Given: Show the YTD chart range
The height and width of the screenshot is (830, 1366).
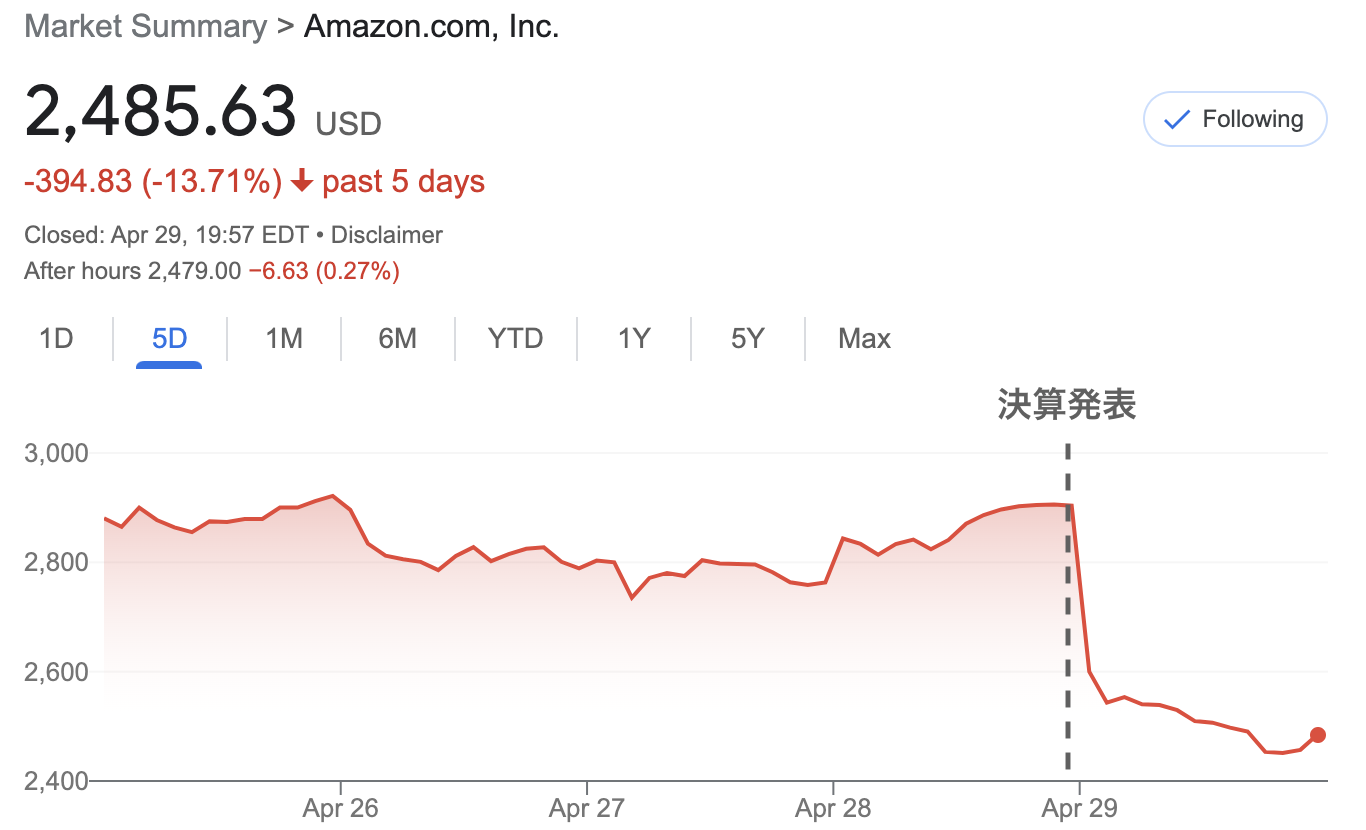Looking at the screenshot, I should click(515, 339).
